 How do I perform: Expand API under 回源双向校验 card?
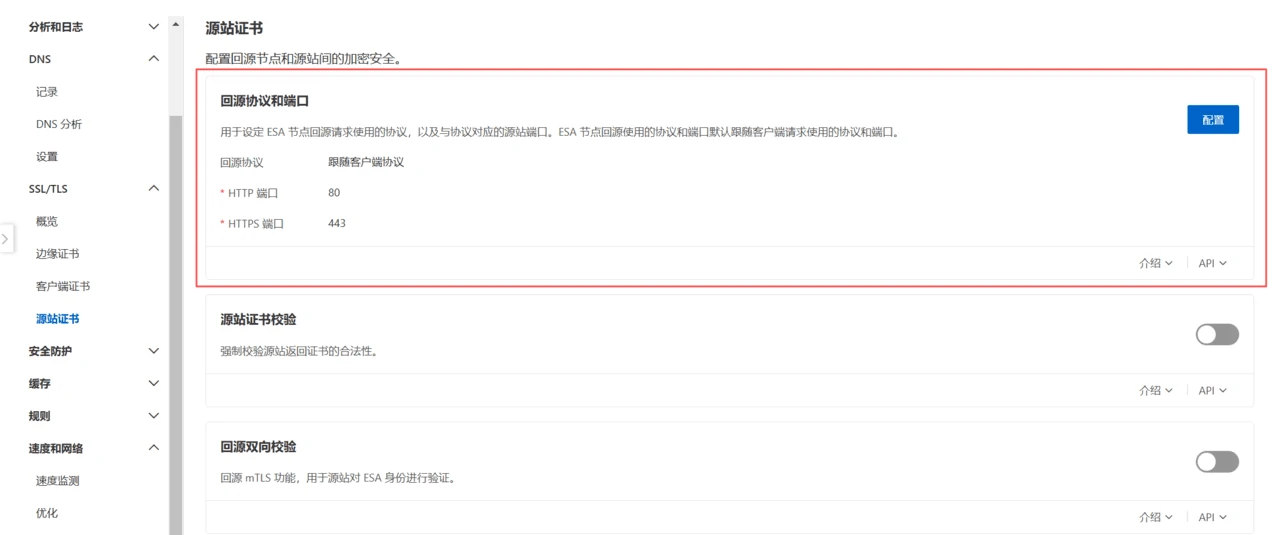click(1212, 517)
